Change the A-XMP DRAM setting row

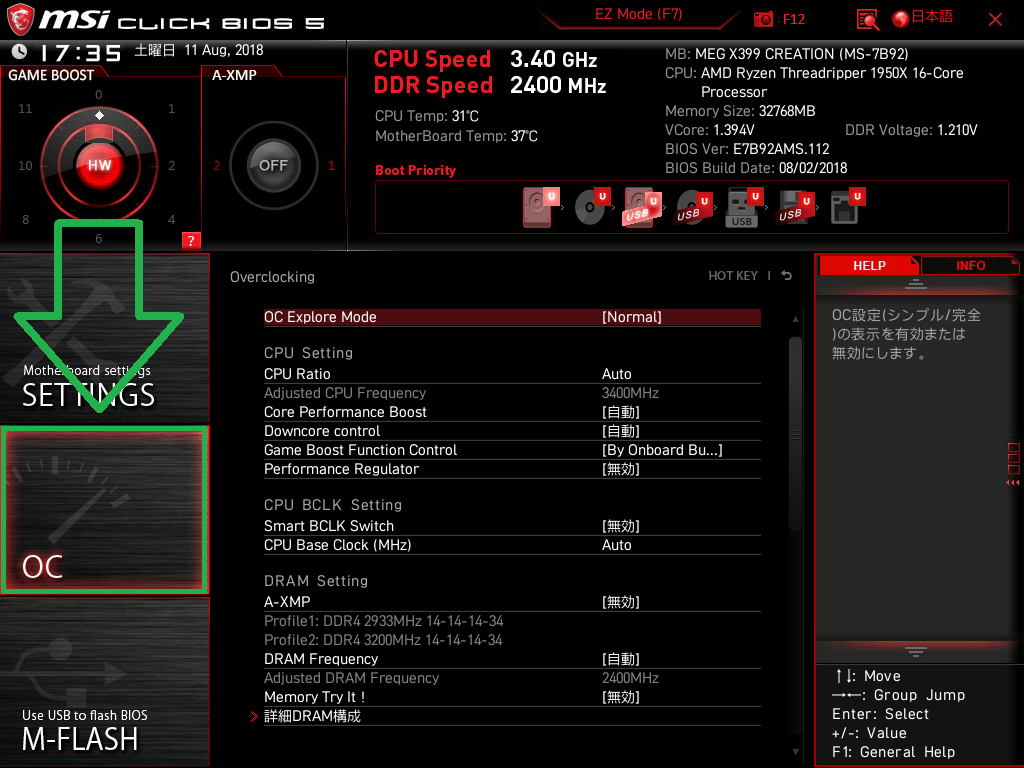[512, 602]
